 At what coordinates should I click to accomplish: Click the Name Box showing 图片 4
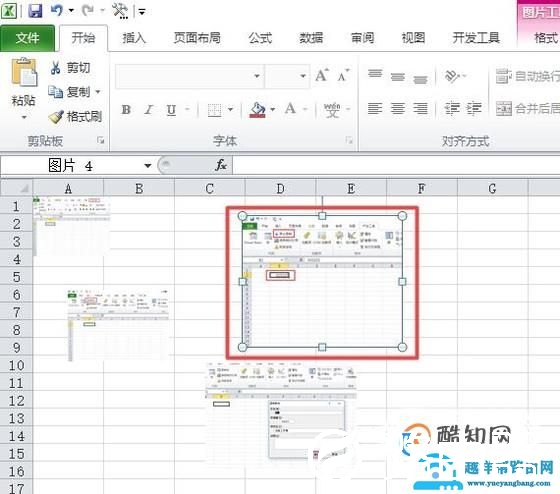pyautogui.click(x=71, y=166)
